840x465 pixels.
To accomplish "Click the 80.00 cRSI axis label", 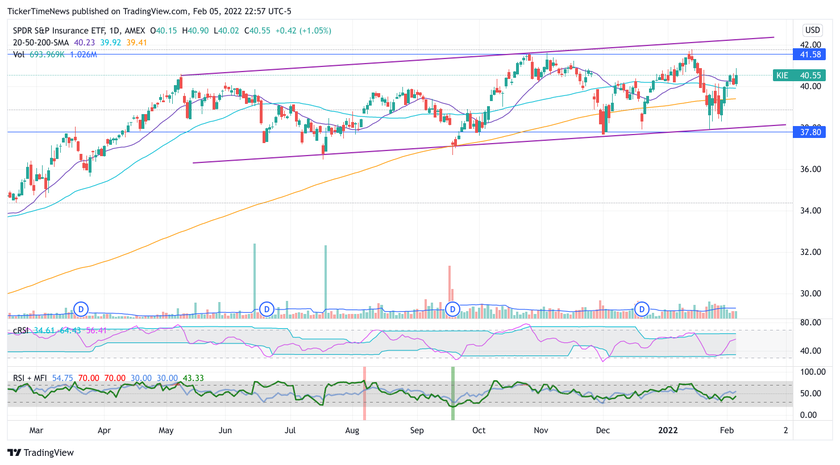I will tap(811, 322).
